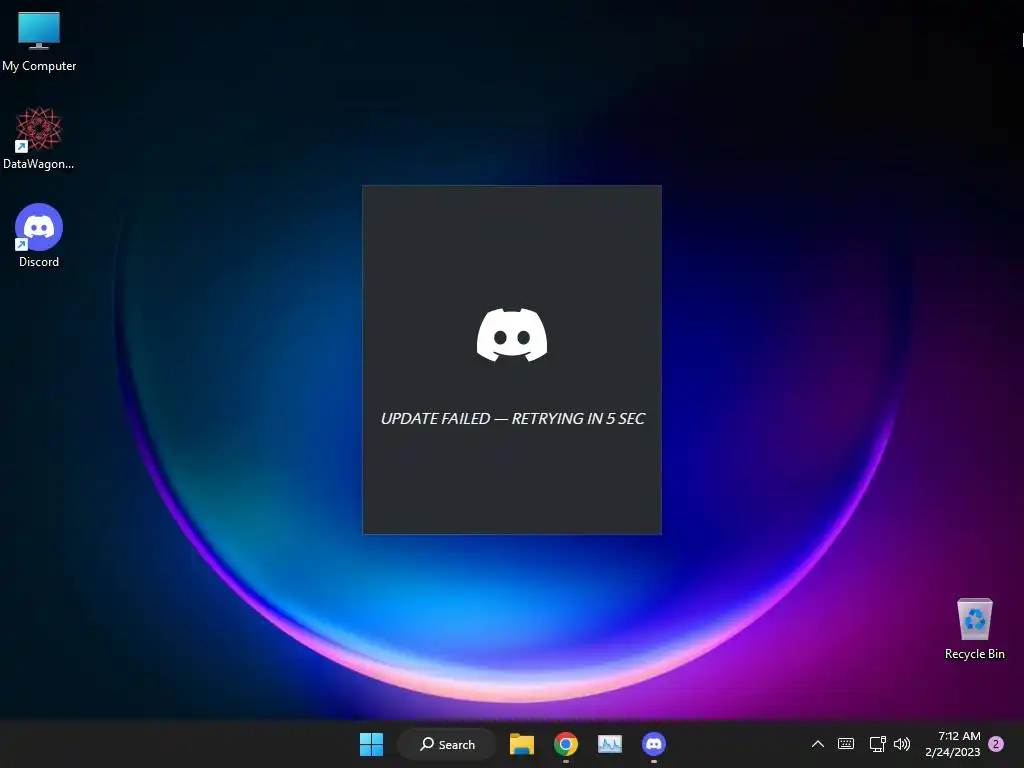This screenshot has width=1024, height=768.
Task: Open the performance monitor taskbar app
Action: pos(610,744)
